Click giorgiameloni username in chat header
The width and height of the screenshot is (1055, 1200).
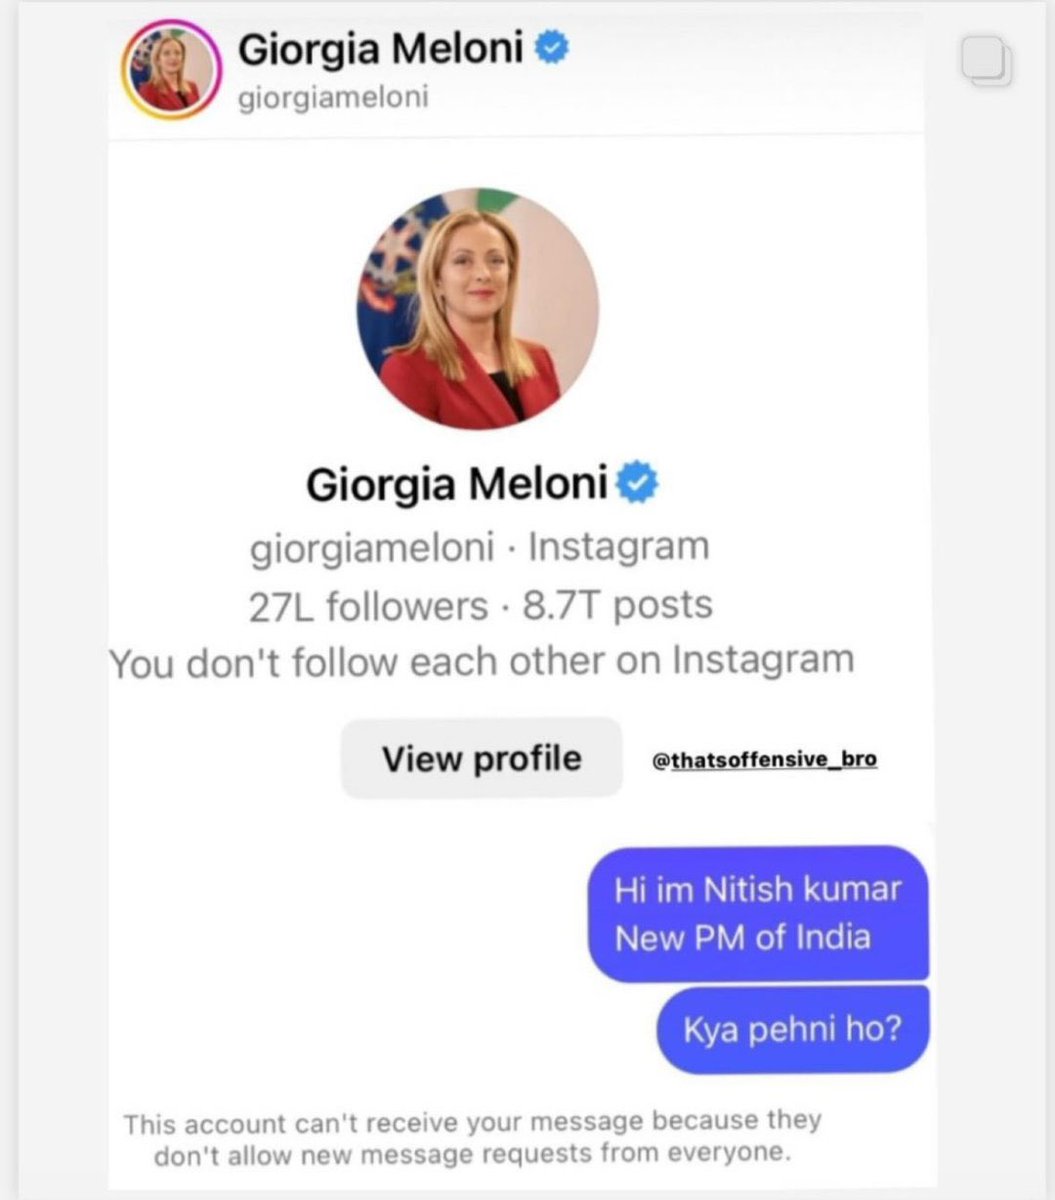pyautogui.click(x=333, y=99)
